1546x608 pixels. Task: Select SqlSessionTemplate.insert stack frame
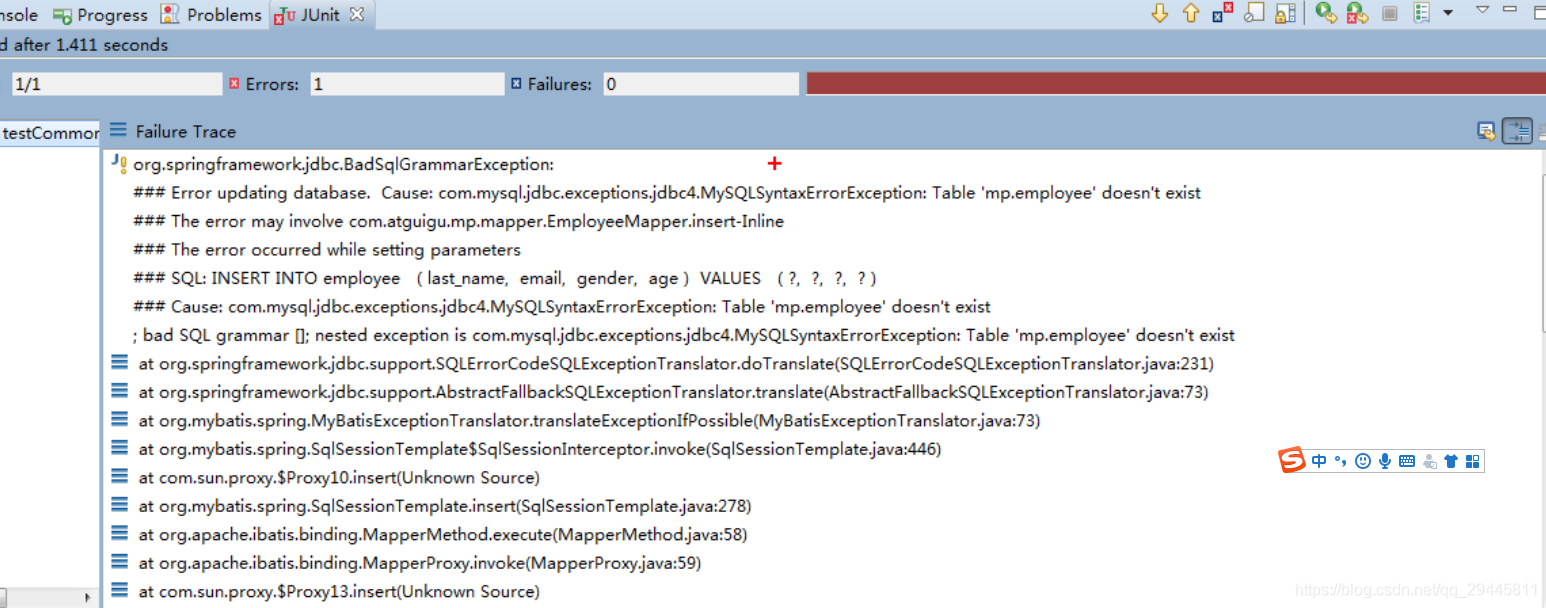(x=445, y=506)
